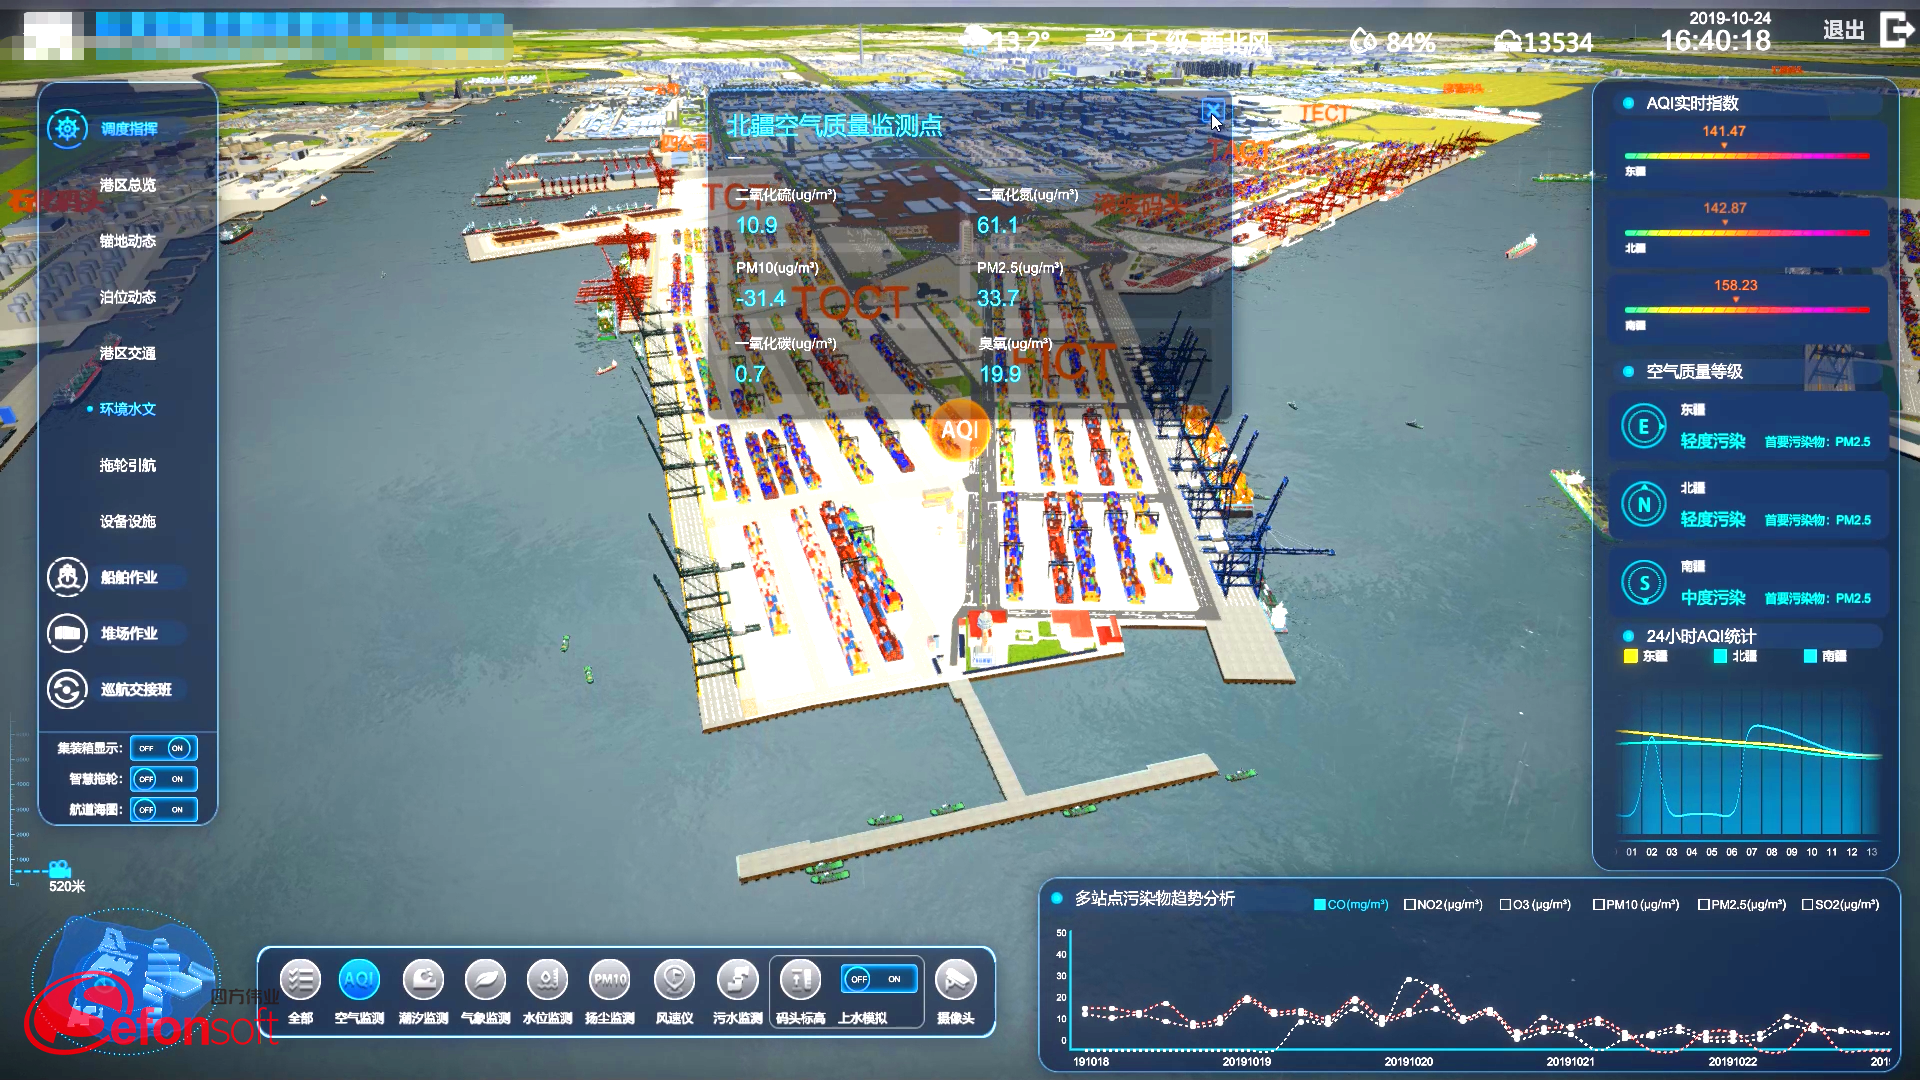Screen dimensions: 1920x1080
Task: Enable the PM2.5 series checkbox
Action: click(1704, 905)
